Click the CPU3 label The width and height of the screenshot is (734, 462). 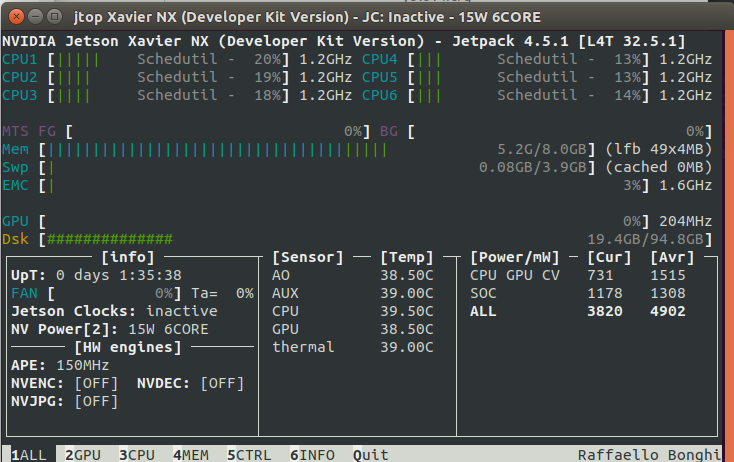coord(20,95)
